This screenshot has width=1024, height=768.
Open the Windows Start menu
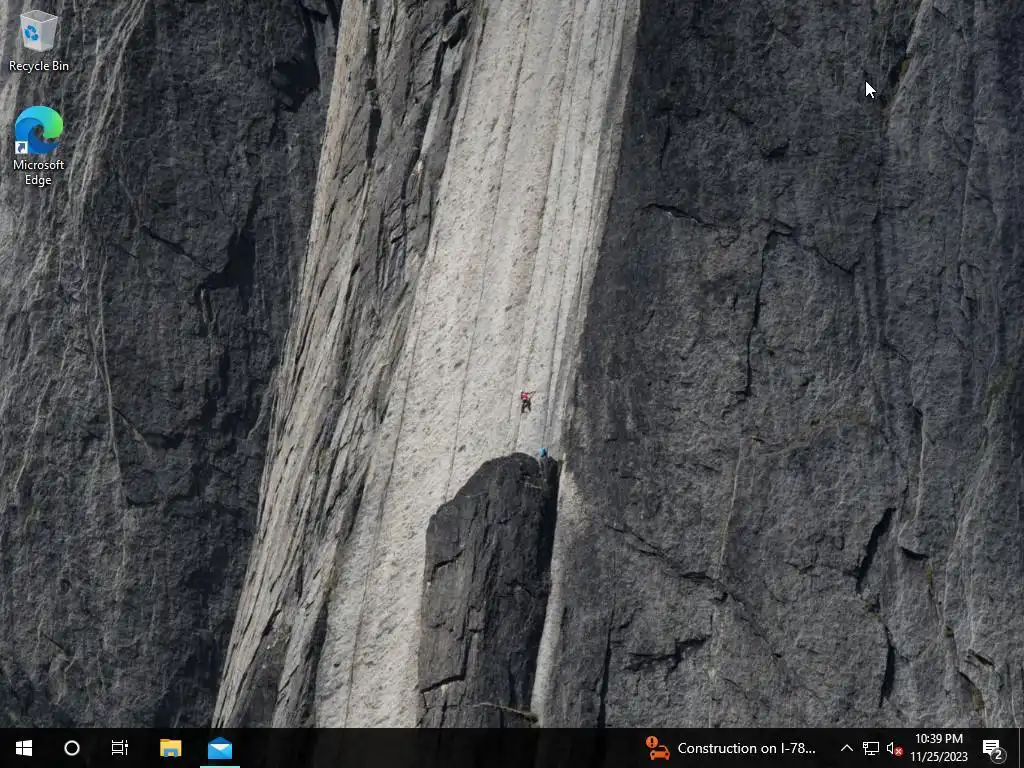(x=24, y=748)
